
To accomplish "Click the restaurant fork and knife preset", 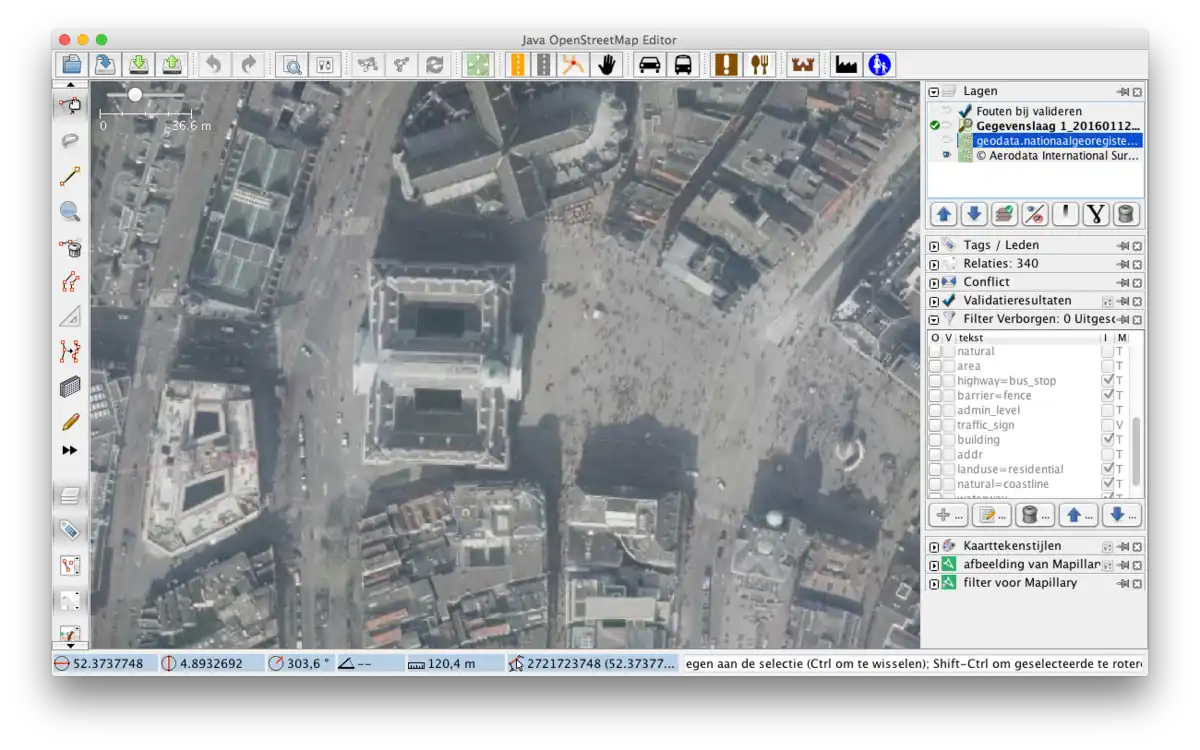I will coord(761,65).
